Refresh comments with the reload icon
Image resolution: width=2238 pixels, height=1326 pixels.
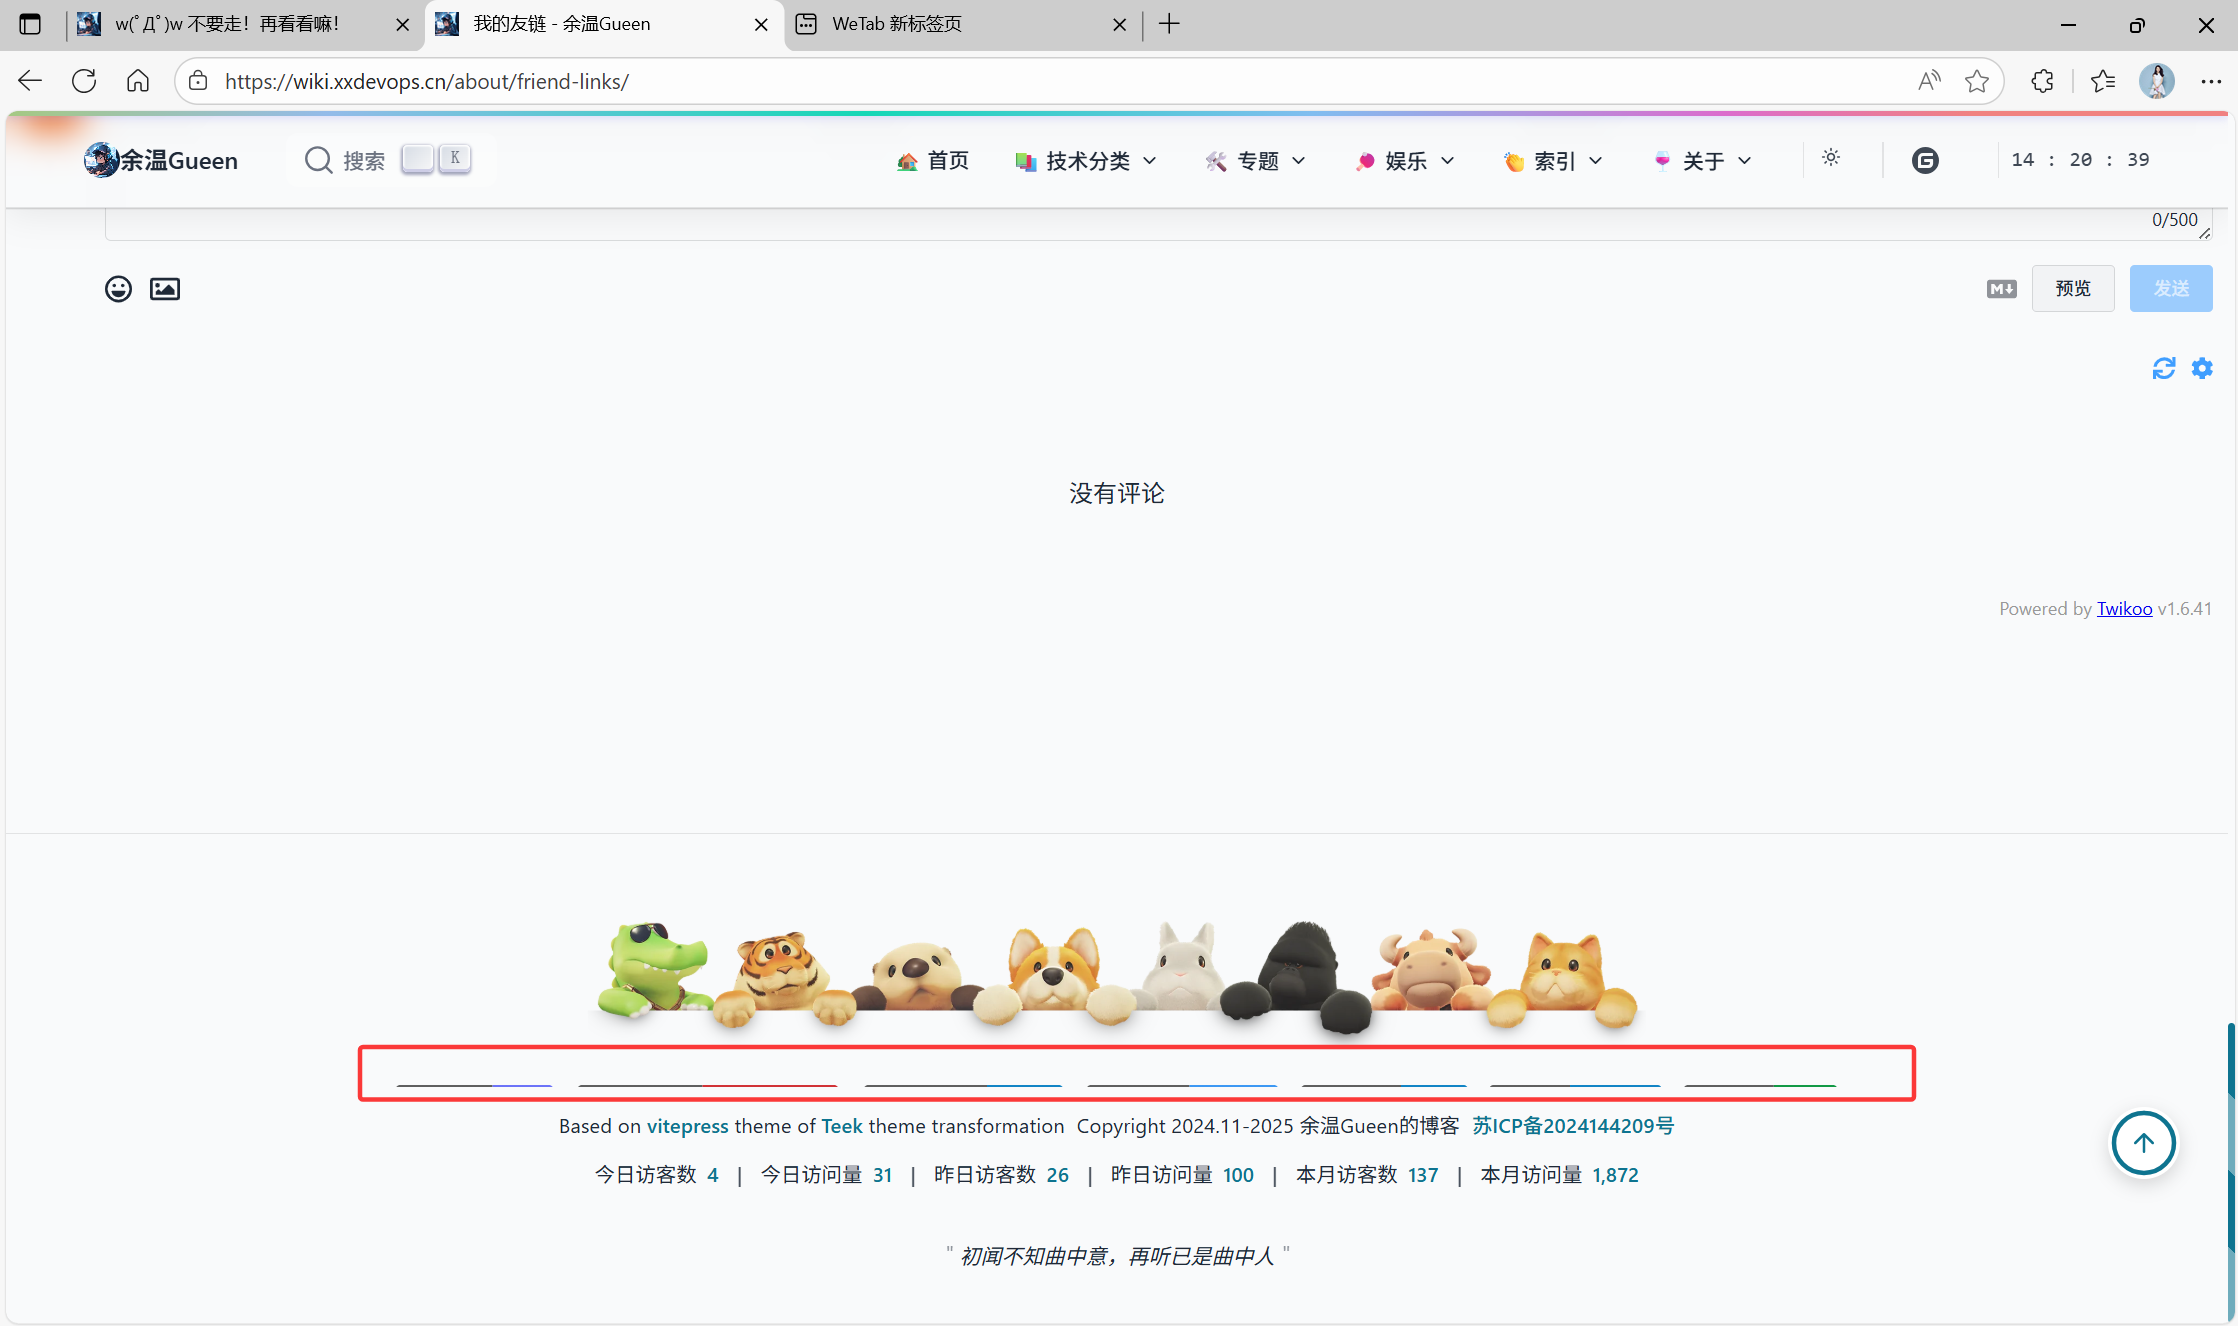click(x=2163, y=368)
